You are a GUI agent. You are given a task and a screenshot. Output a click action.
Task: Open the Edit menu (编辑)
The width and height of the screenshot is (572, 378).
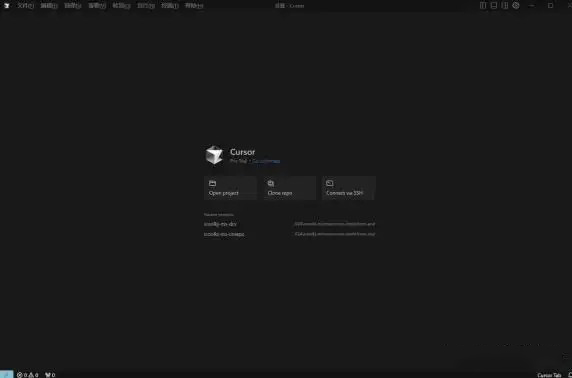tap(49, 6)
